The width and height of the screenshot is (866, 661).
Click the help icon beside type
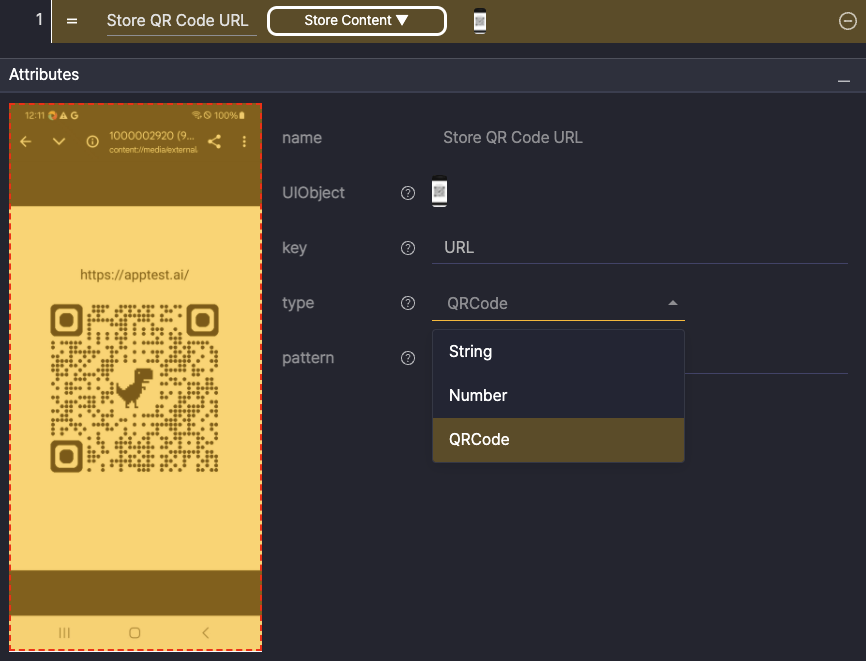click(x=407, y=303)
